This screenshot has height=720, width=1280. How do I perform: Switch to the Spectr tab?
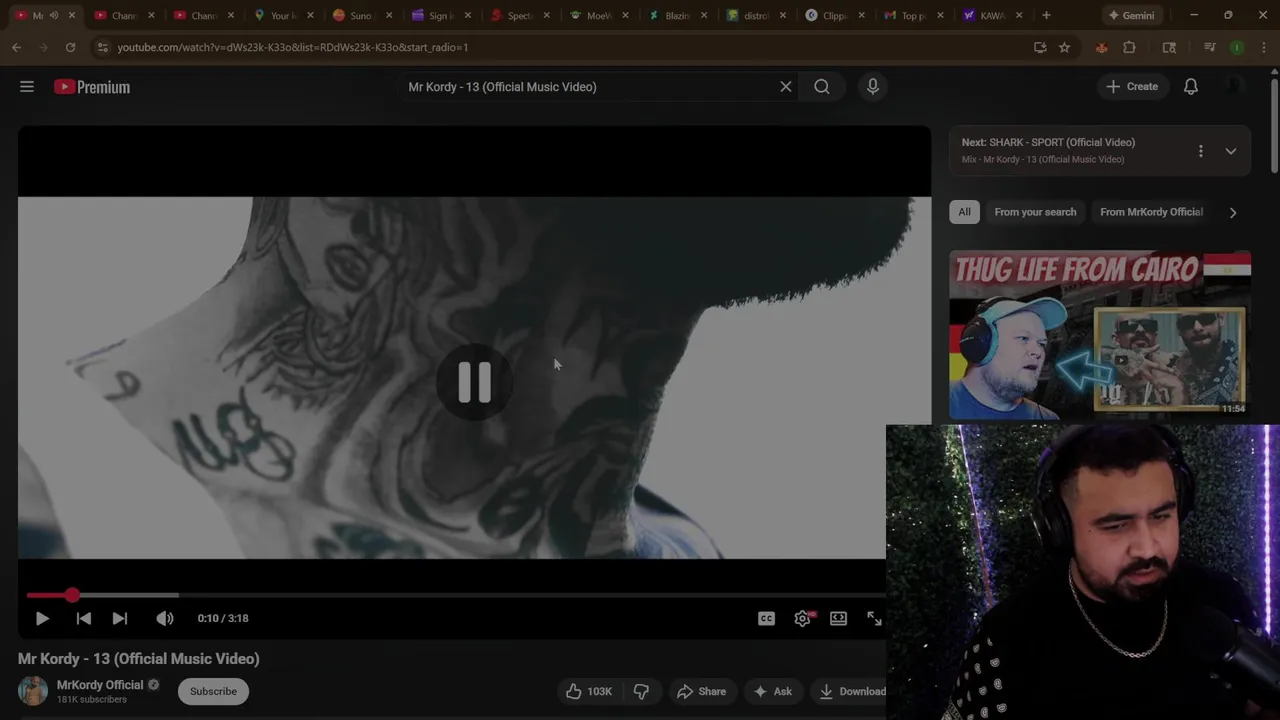coord(518,15)
